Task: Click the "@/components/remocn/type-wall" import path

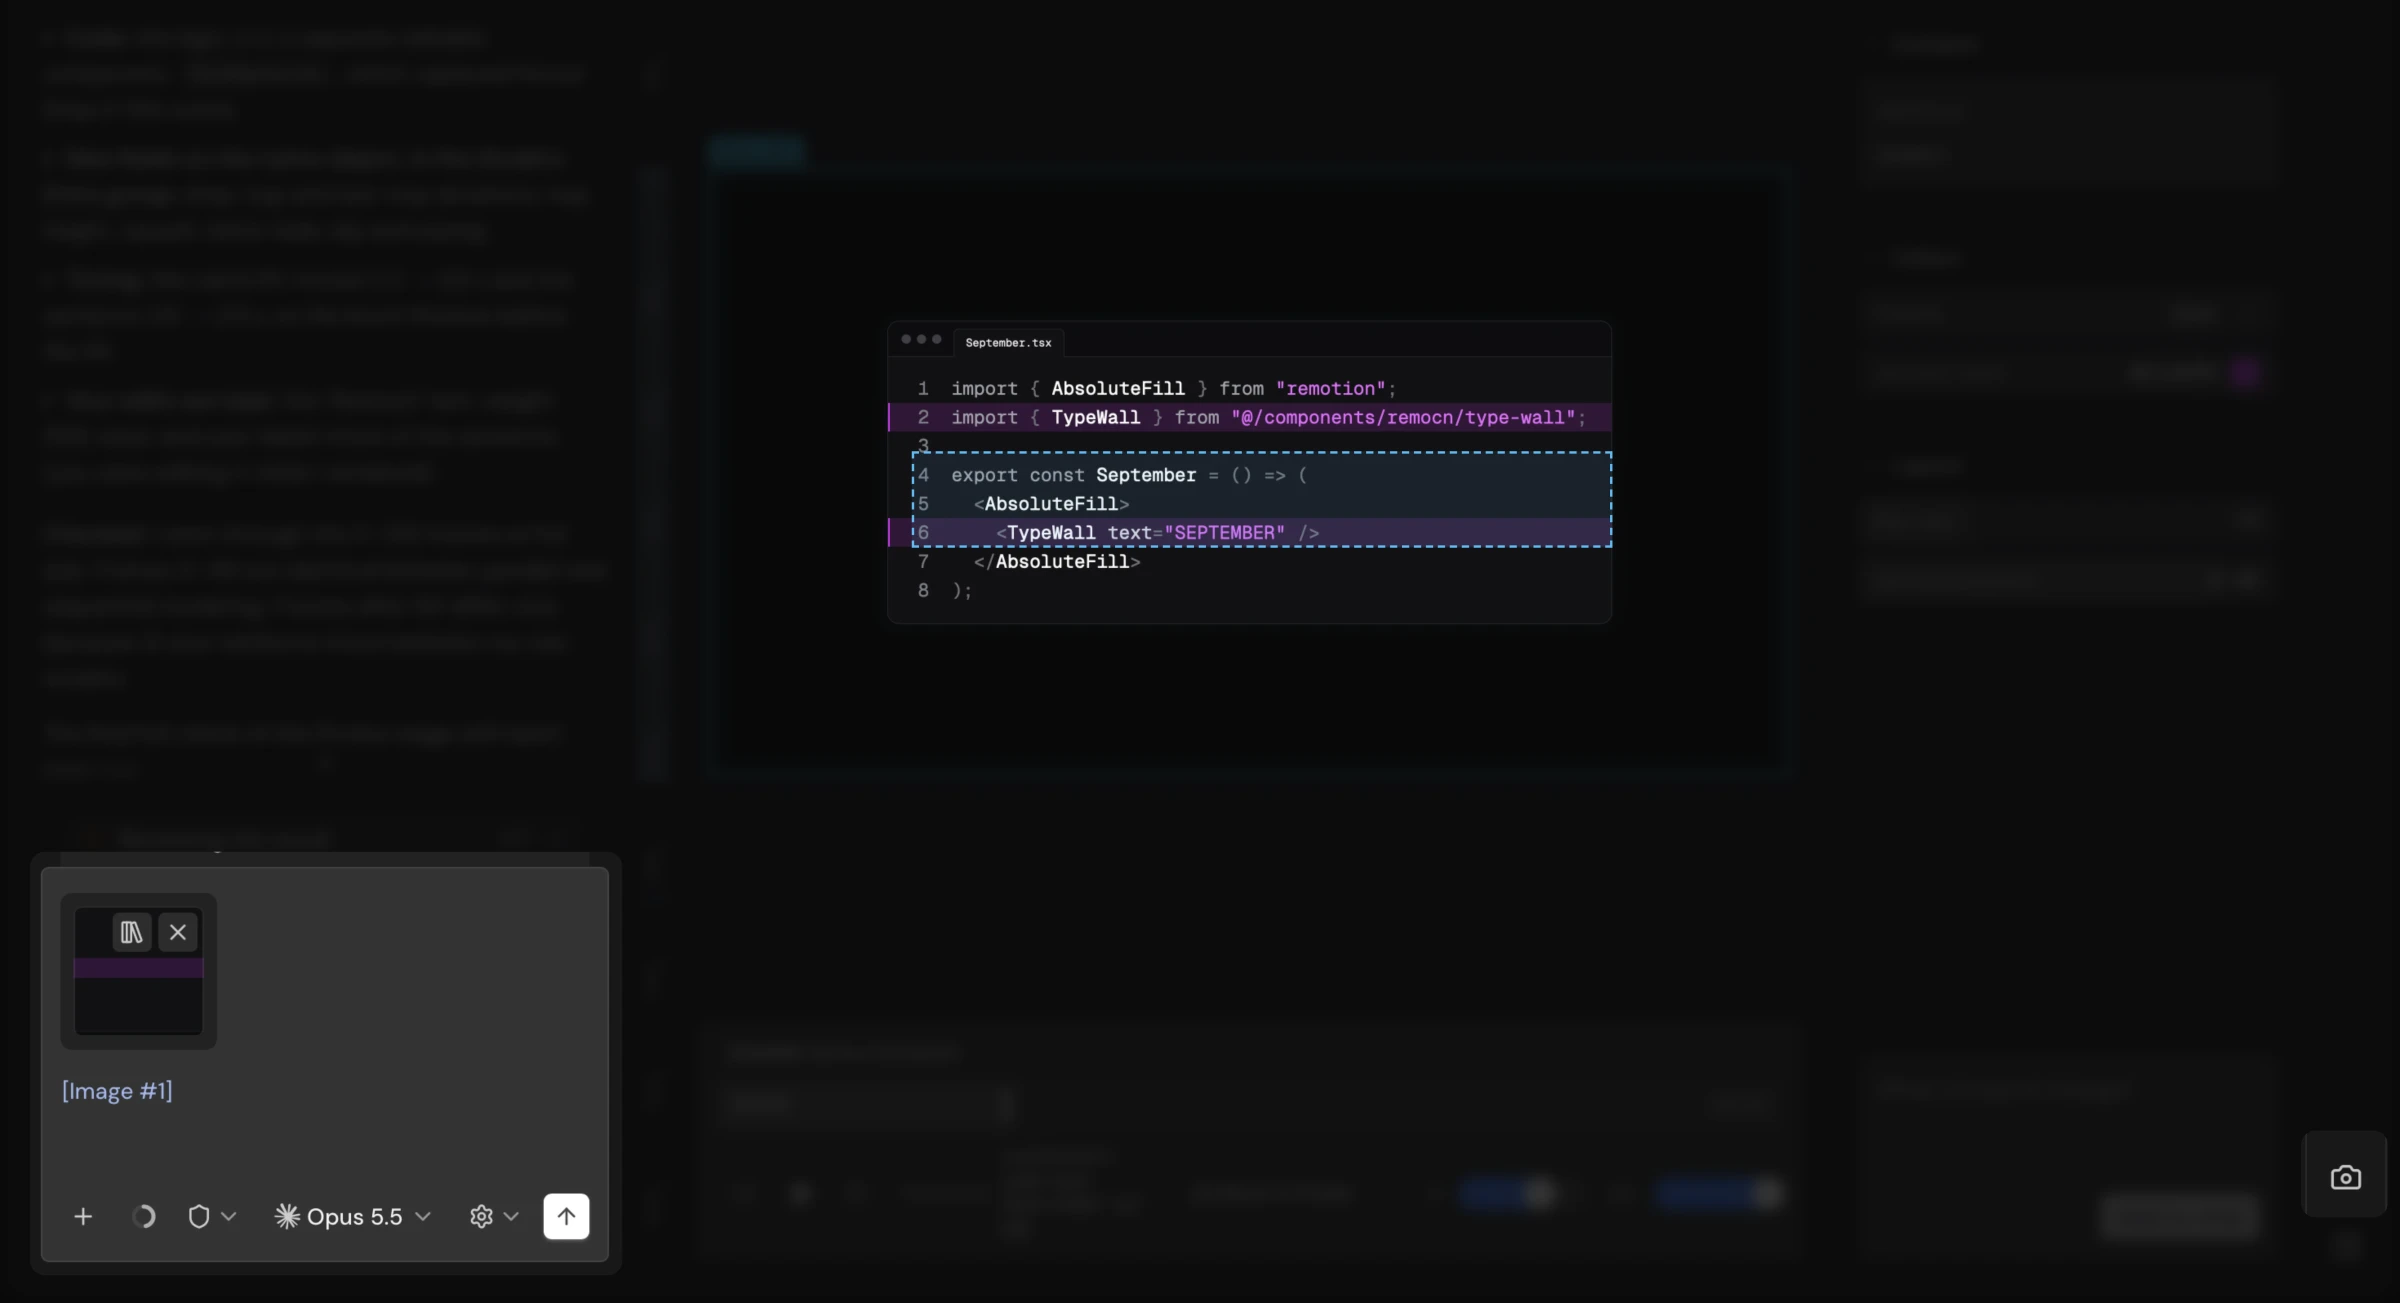Action: 1403,417
